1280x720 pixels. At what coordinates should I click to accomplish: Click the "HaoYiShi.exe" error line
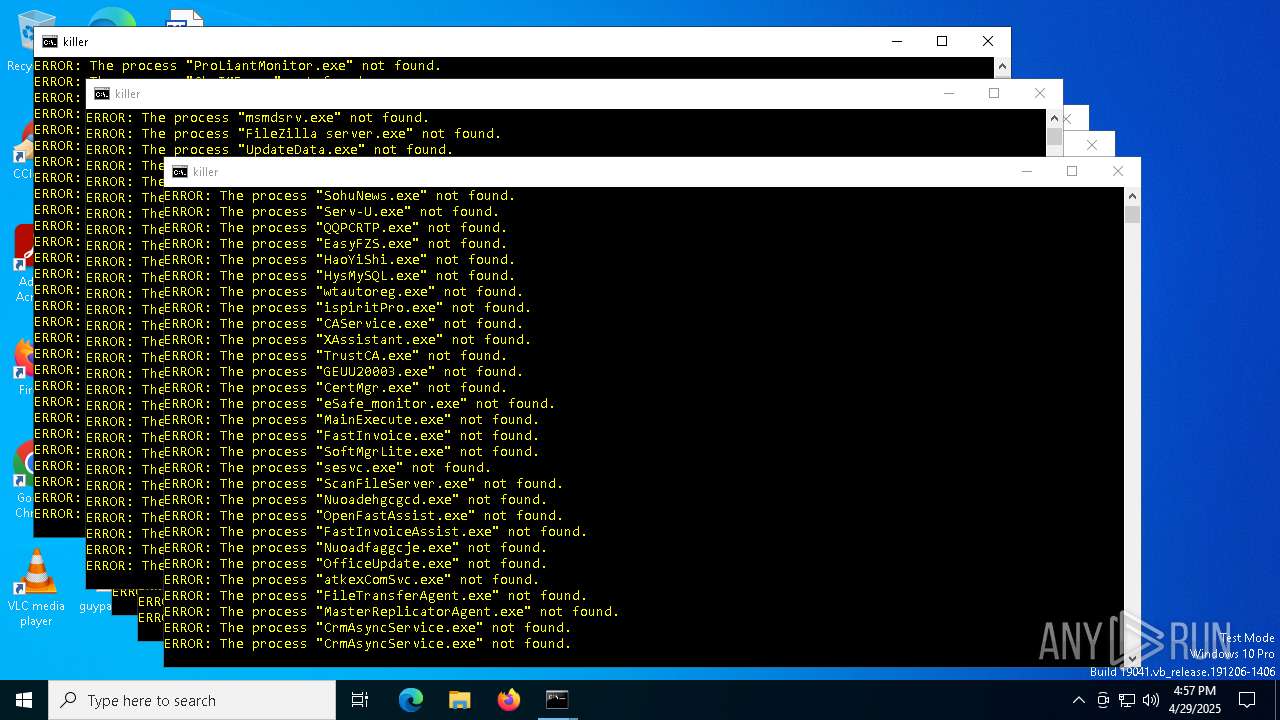pos(340,260)
